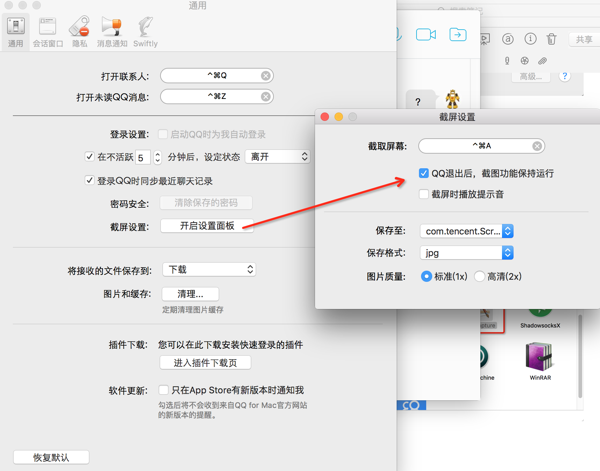Screen dimensions: 600x471
Task: Click the yellow robot avatar
Action: point(452,99)
